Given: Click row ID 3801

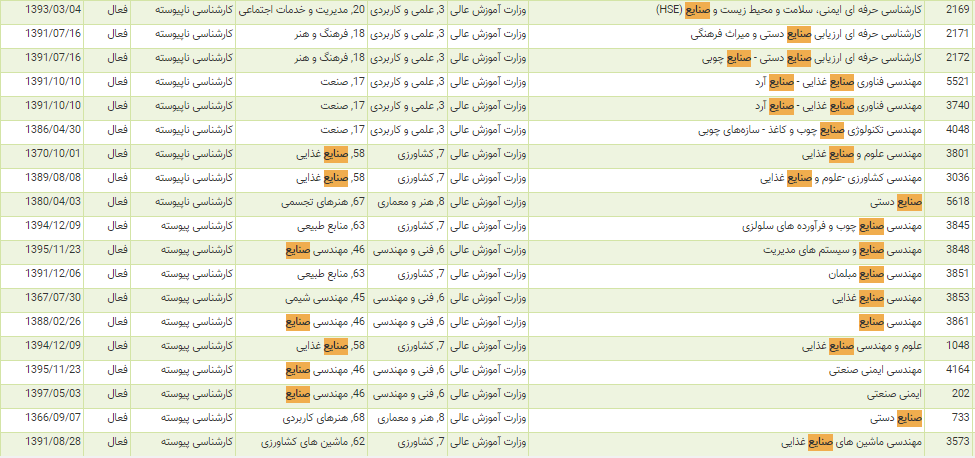Looking at the screenshot, I should tap(957, 153).
